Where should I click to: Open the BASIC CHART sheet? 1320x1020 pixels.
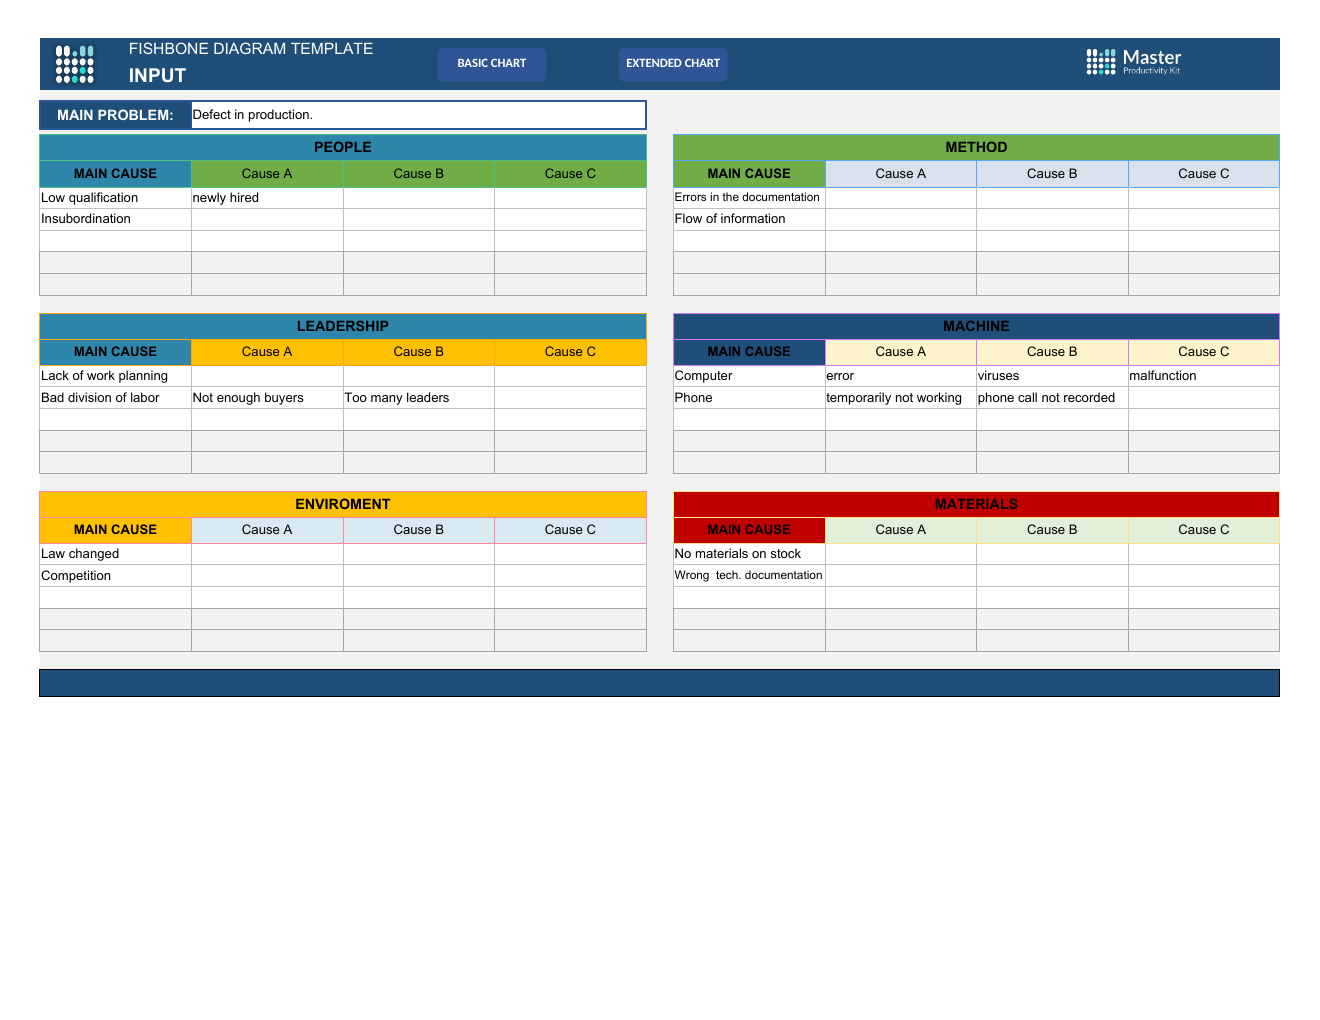(x=492, y=64)
